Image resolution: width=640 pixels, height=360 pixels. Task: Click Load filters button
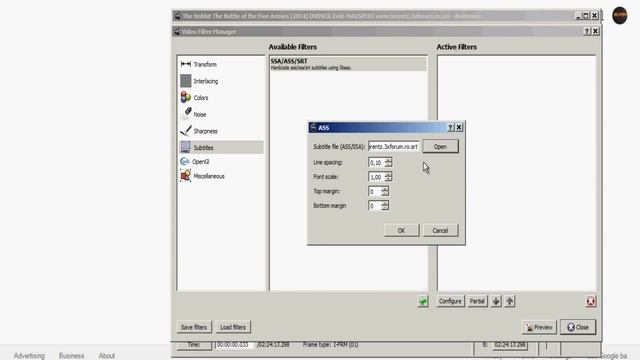pyautogui.click(x=233, y=327)
